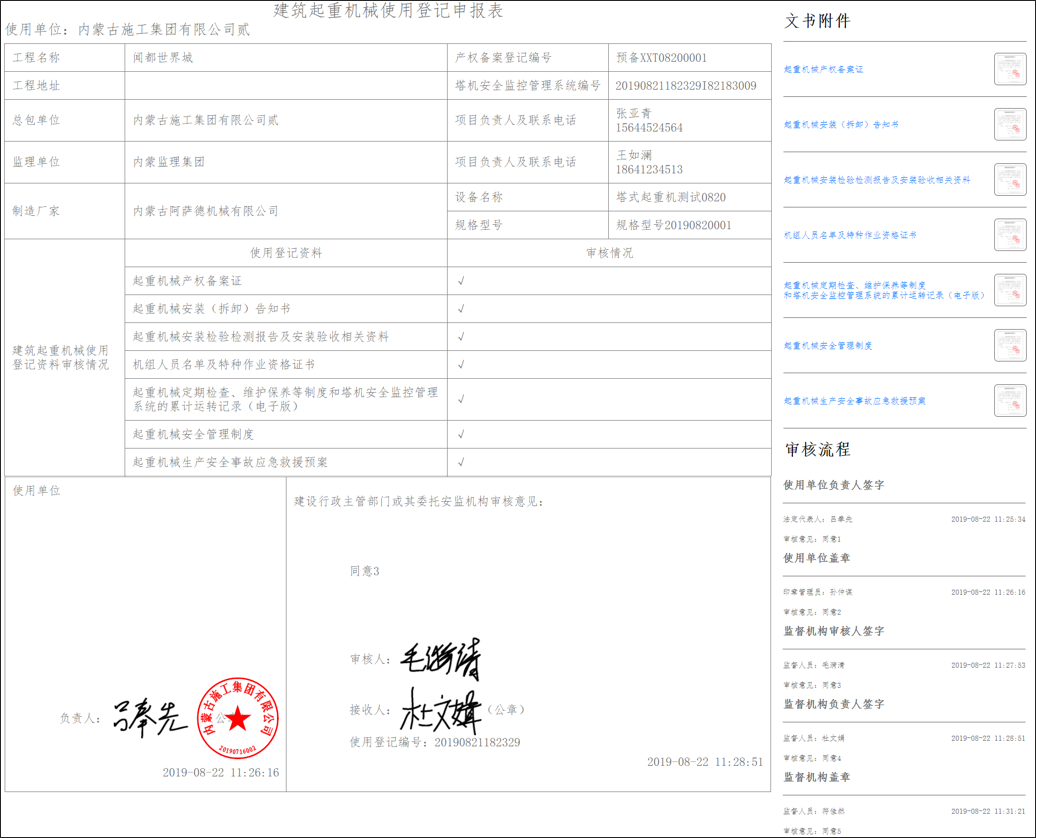This screenshot has height=838, width=1037.
Task: Open thumbnail beside 起重机械生产安全事故应急救援预案 attachment
Action: click(x=1010, y=401)
